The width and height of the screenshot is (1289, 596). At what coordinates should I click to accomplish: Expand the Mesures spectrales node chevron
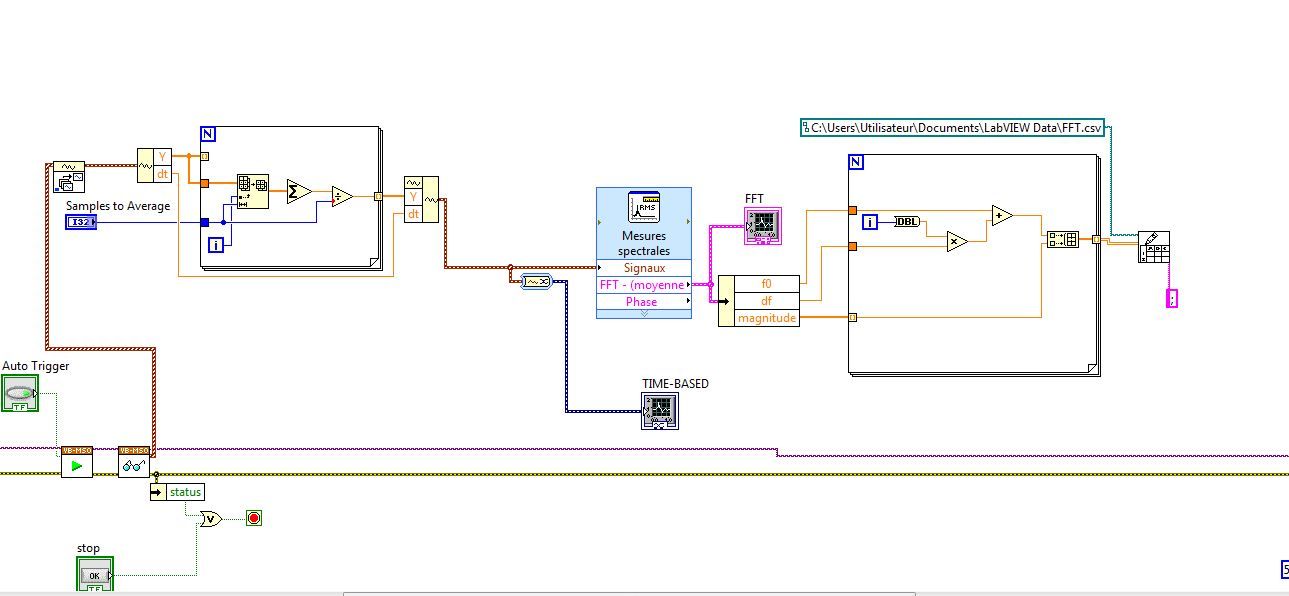(x=643, y=314)
